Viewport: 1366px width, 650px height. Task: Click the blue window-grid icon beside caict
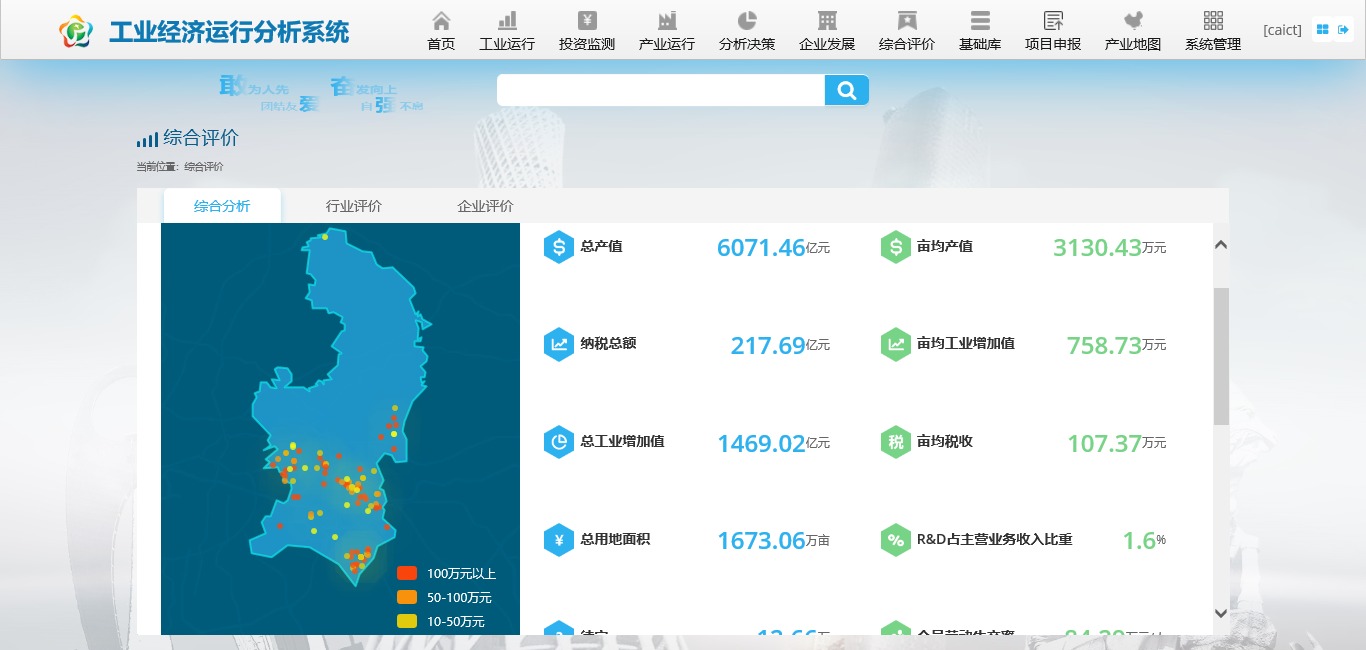(1322, 30)
